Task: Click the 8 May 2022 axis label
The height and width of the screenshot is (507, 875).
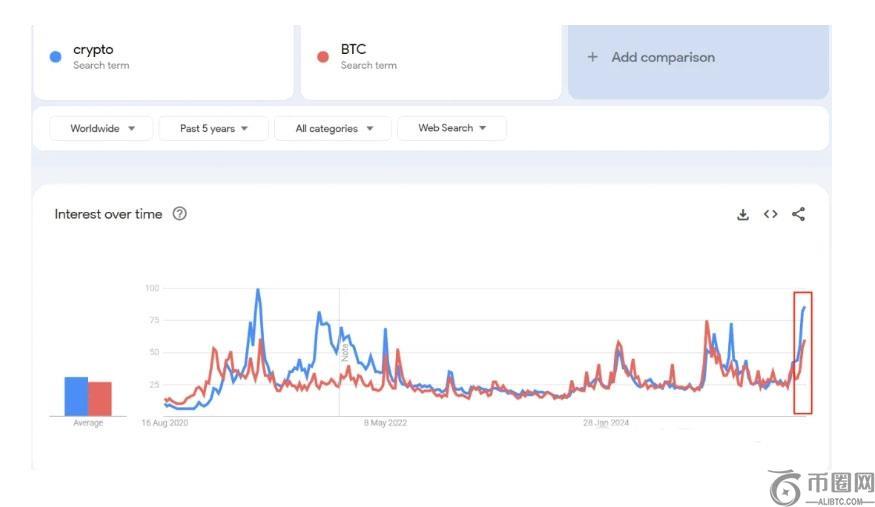Action: [385, 423]
